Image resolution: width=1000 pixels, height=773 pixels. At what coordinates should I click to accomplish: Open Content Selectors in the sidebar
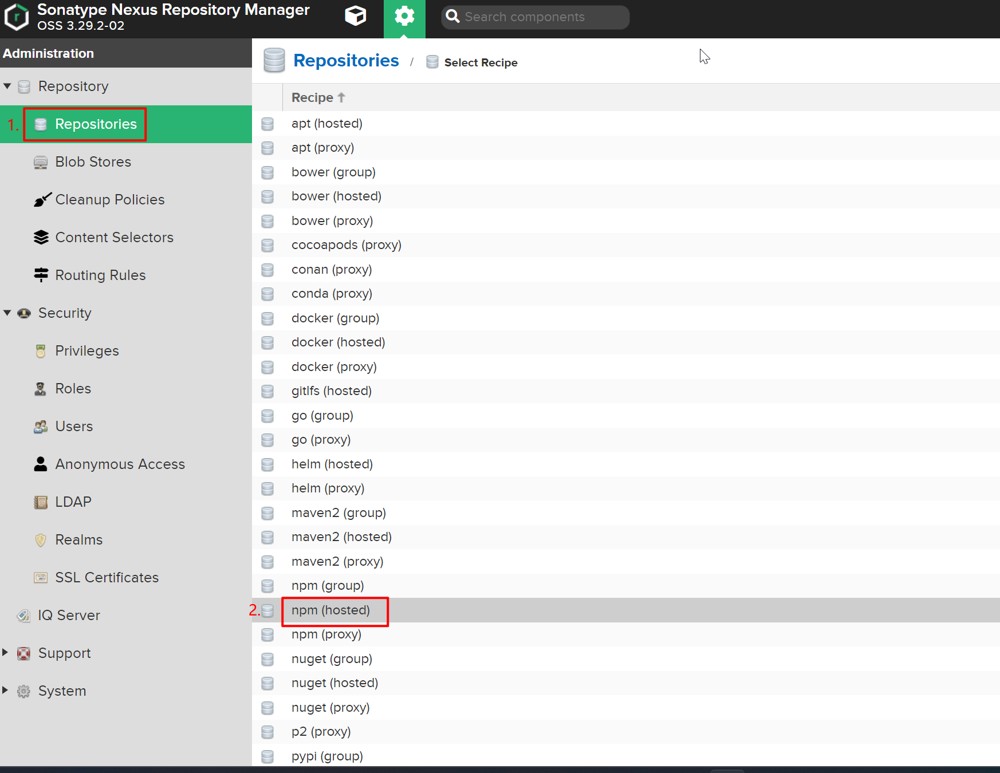(x=114, y=237)
